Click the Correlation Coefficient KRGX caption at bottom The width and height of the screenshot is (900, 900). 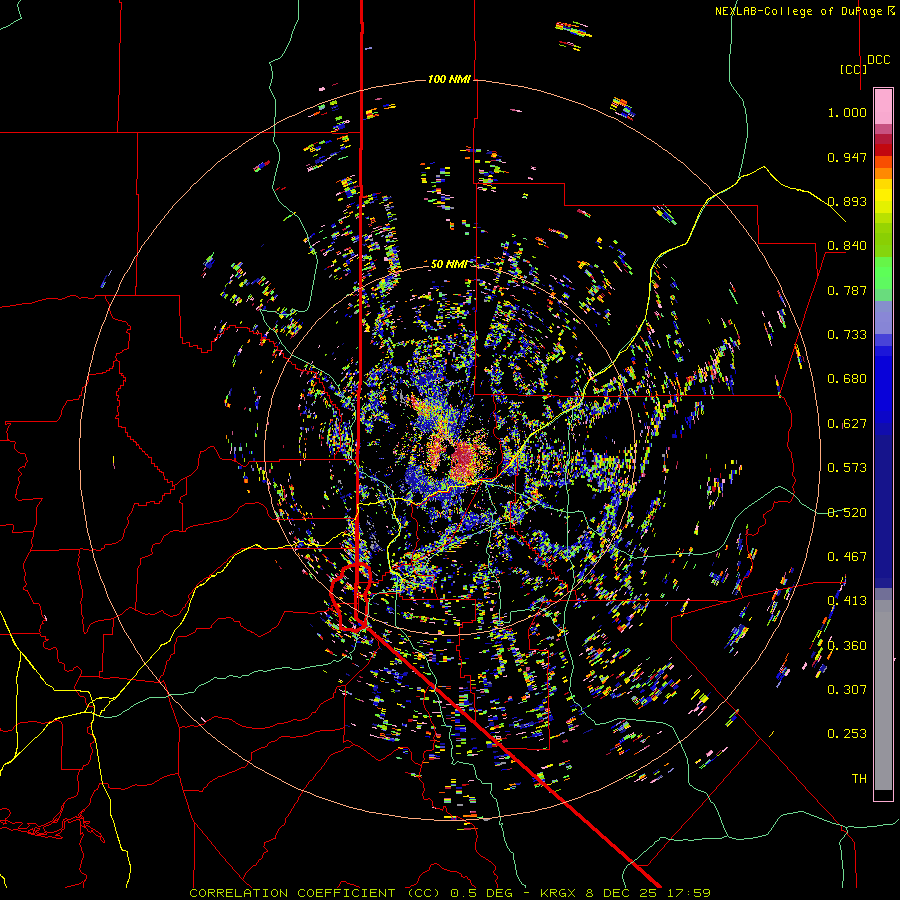450,893
